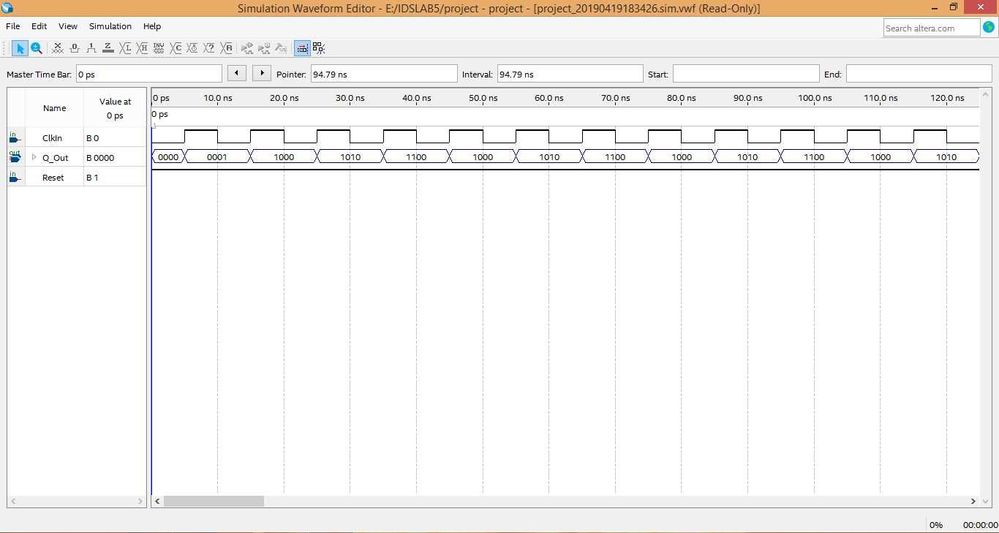Screen dimensions: 999x533
Task: Click the Forcing Low (0) icon
Action: (75, 48)
